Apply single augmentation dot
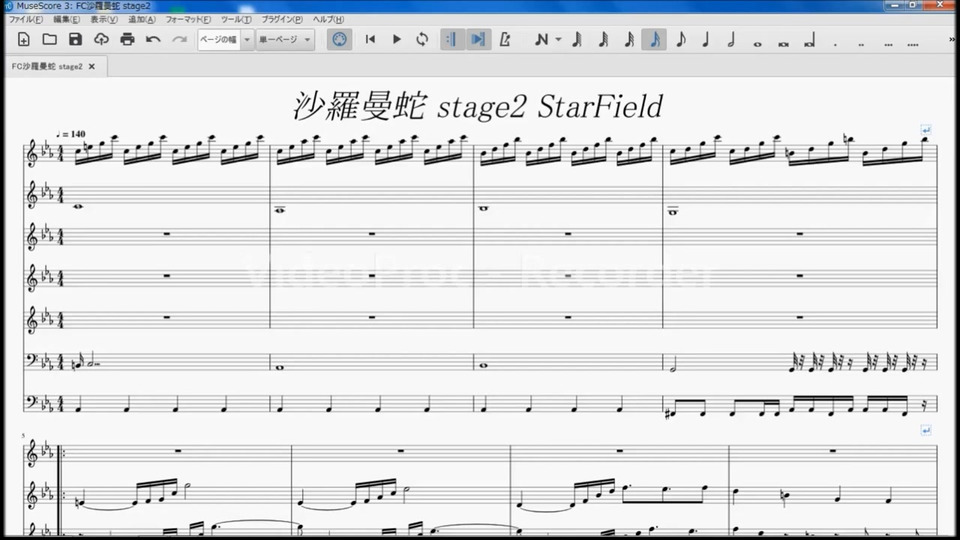This screenshot has width=960, height=540. [835, 43]
